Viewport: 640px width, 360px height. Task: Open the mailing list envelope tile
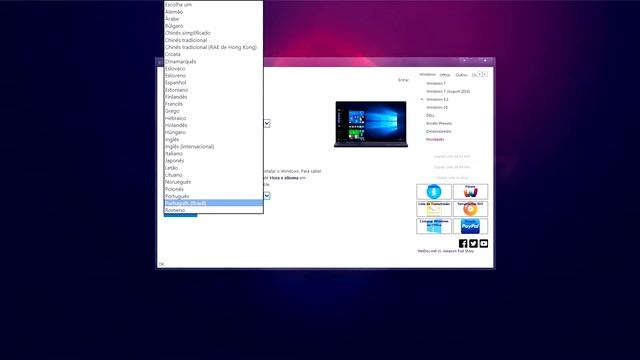click(x=434, y=209)
